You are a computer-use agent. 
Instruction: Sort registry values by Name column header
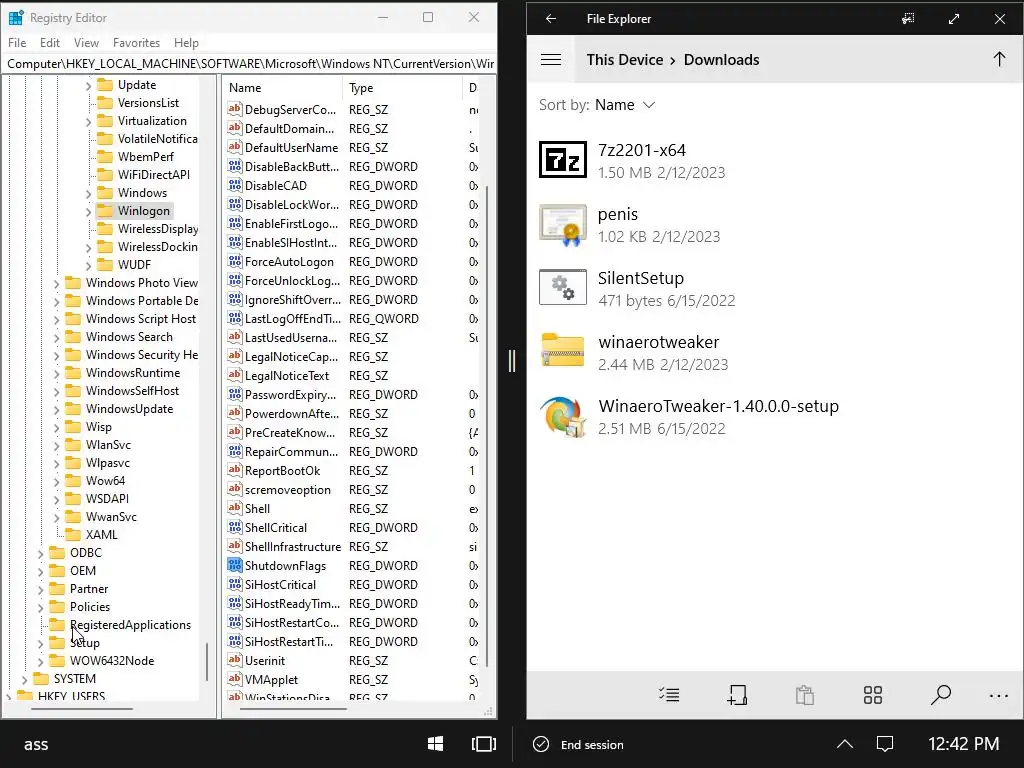point(282,88)
